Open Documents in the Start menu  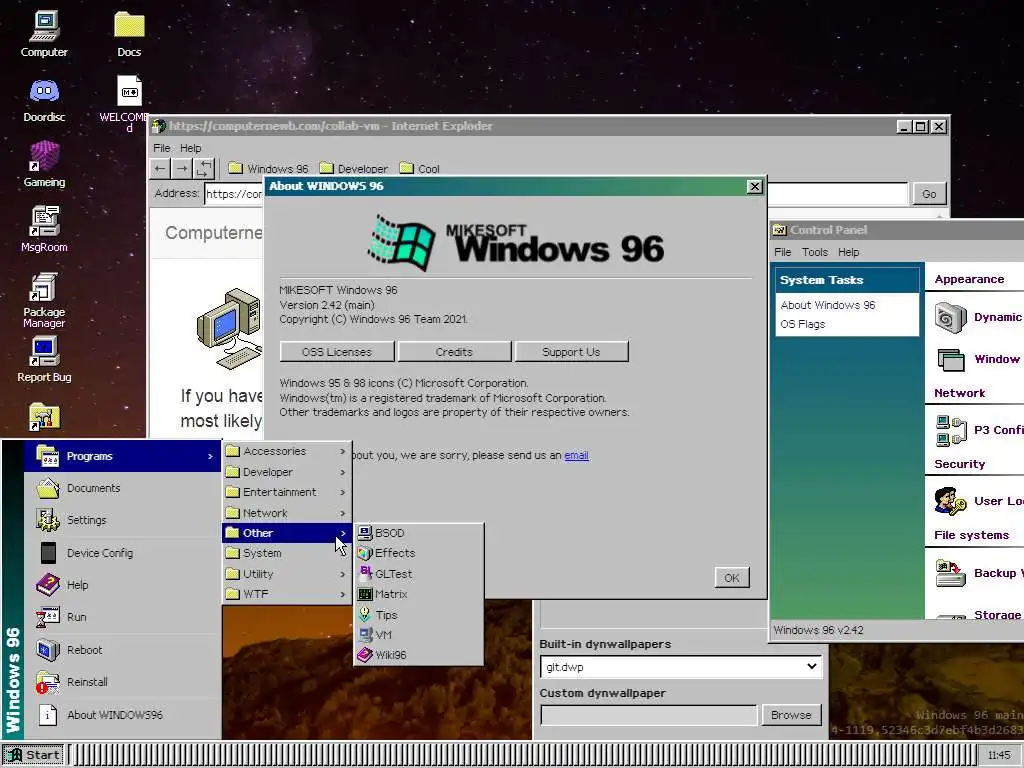(x=123, y=488)
